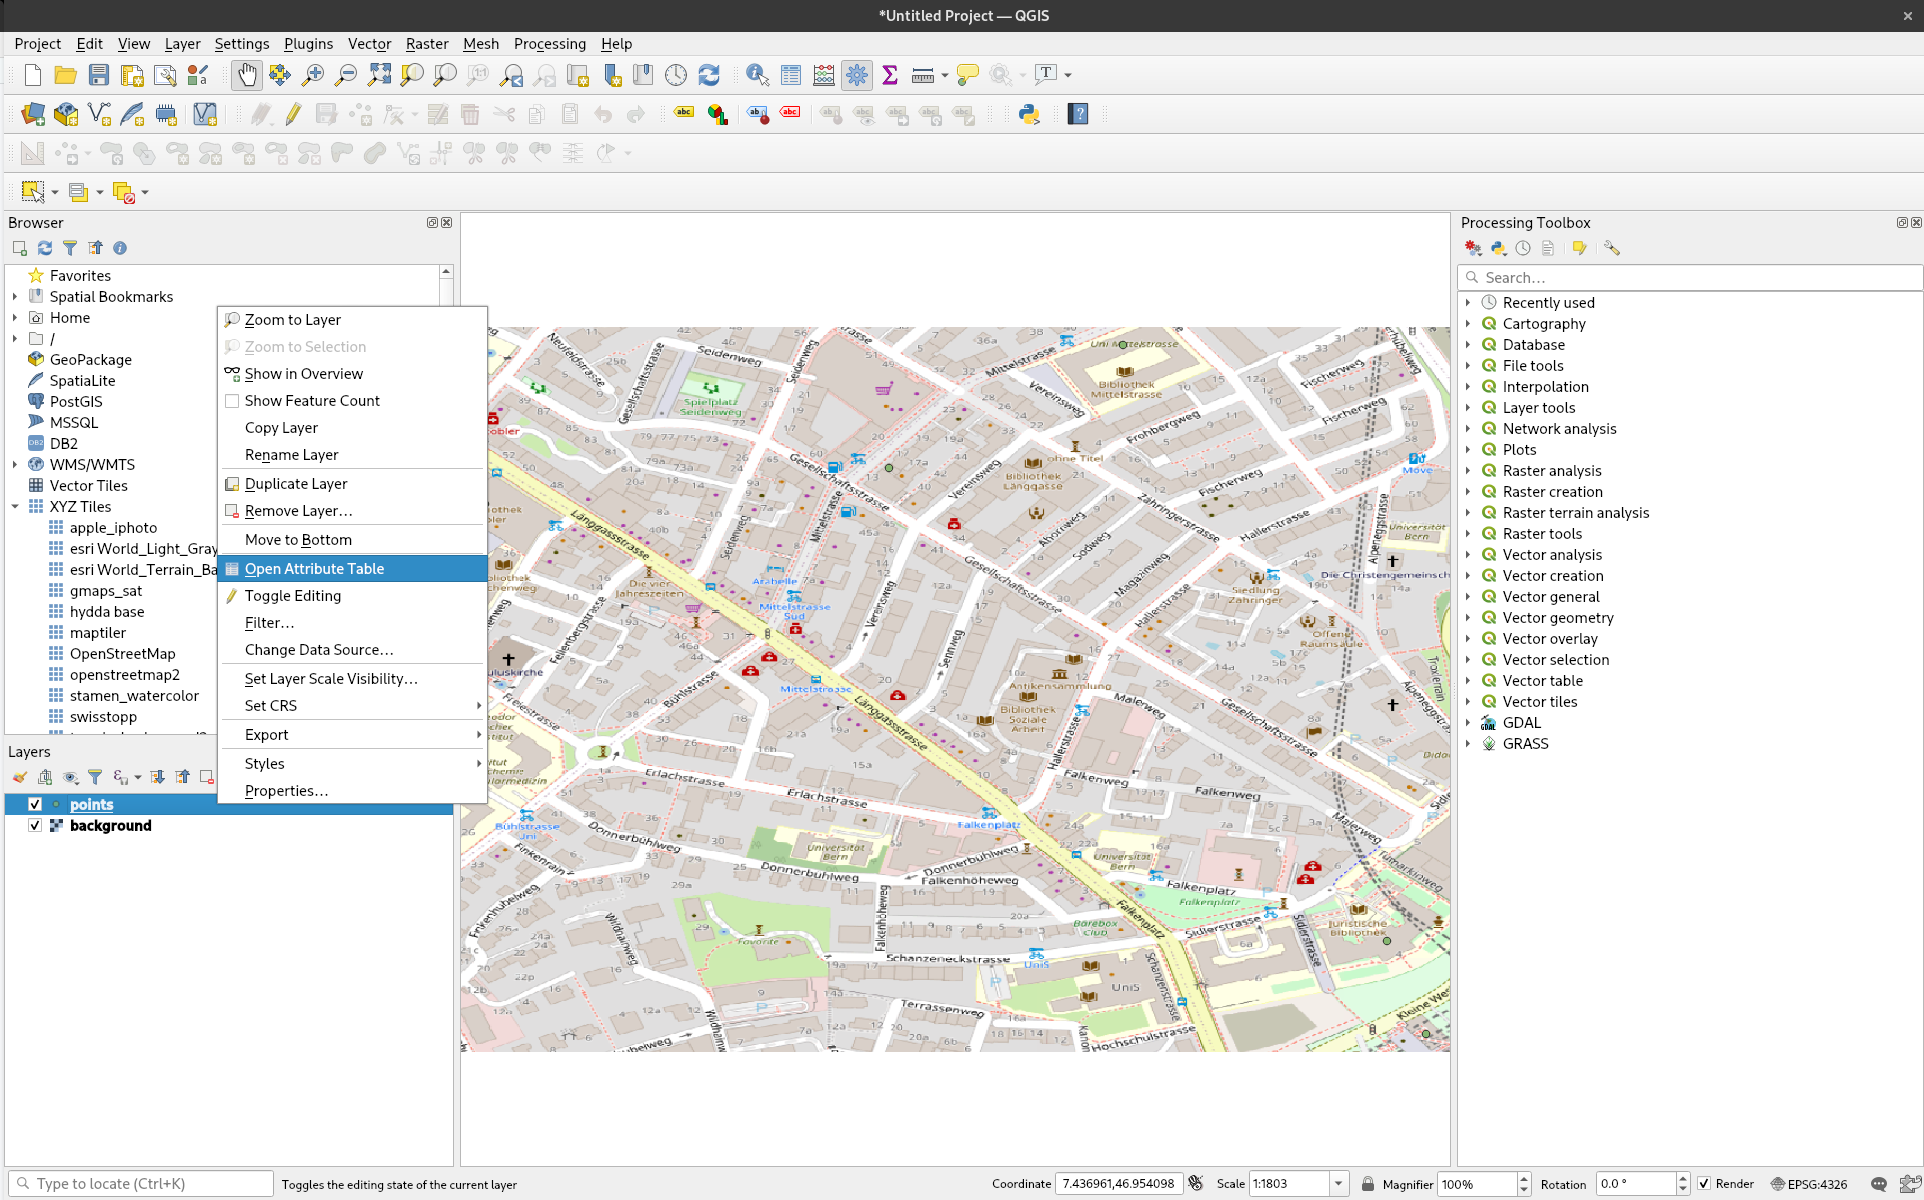Increase the Magnifier spinner value
This screenshot has width=1924, height=1200.
1523,1178
